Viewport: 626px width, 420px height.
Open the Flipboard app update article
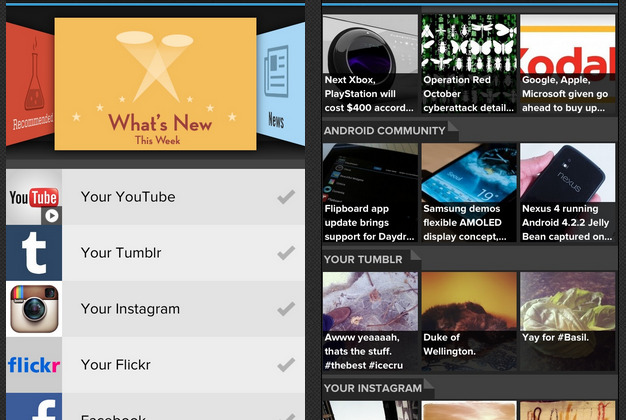click(370, 193)
